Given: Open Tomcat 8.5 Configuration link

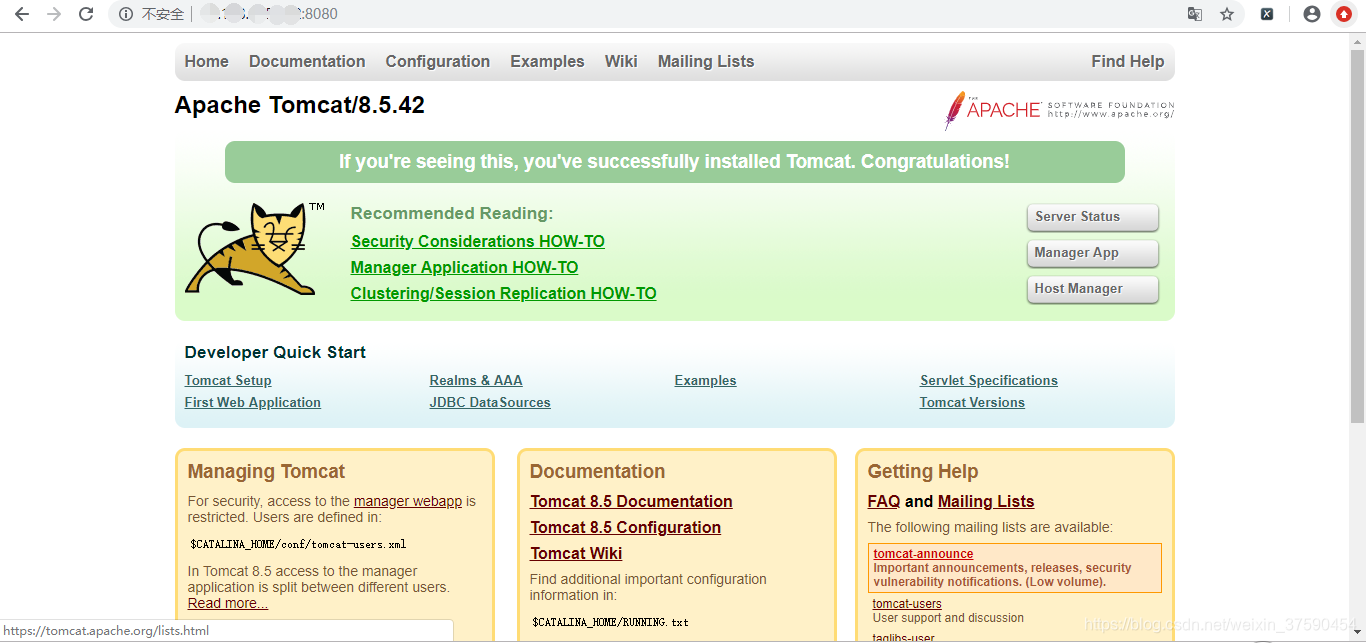Looking at the screenshot, I should (x=625, y=527).
